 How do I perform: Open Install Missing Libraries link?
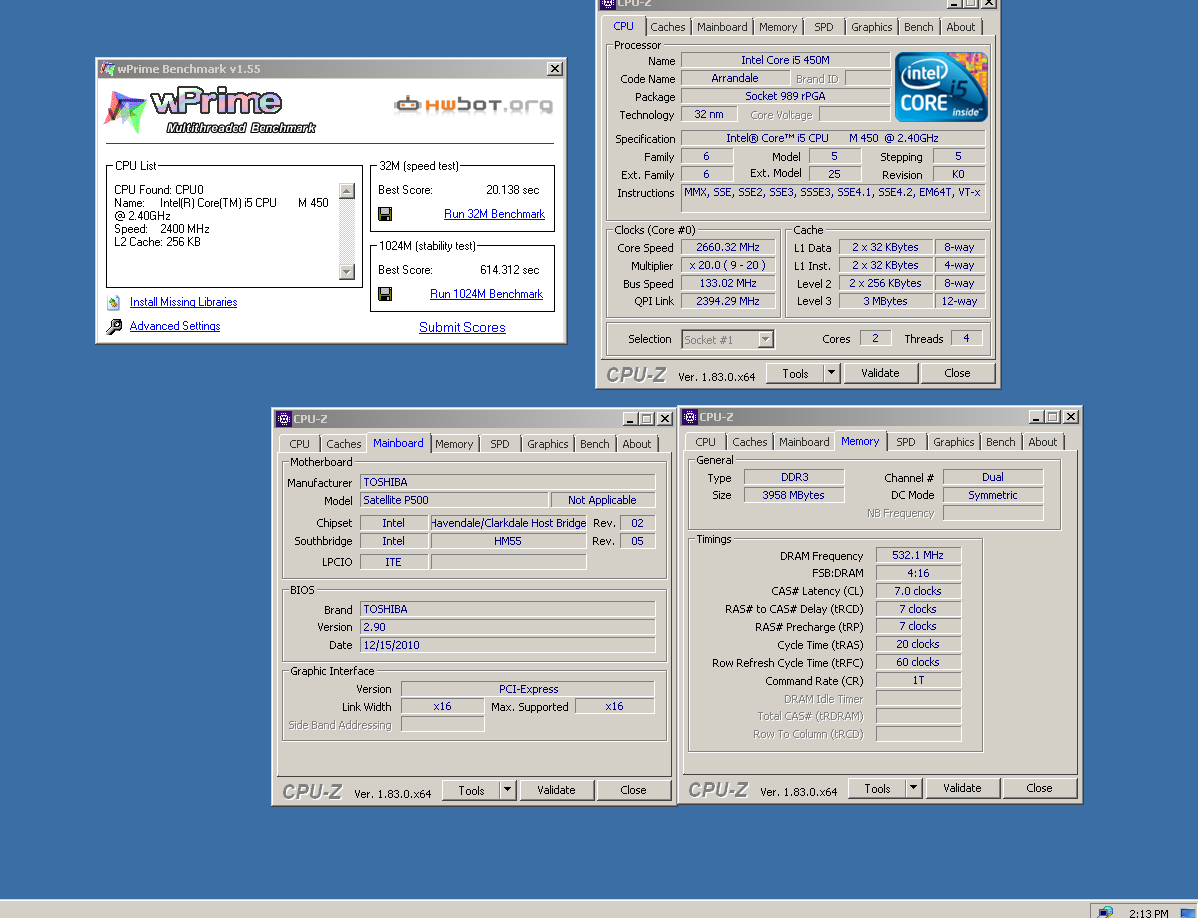pos(183,302)
